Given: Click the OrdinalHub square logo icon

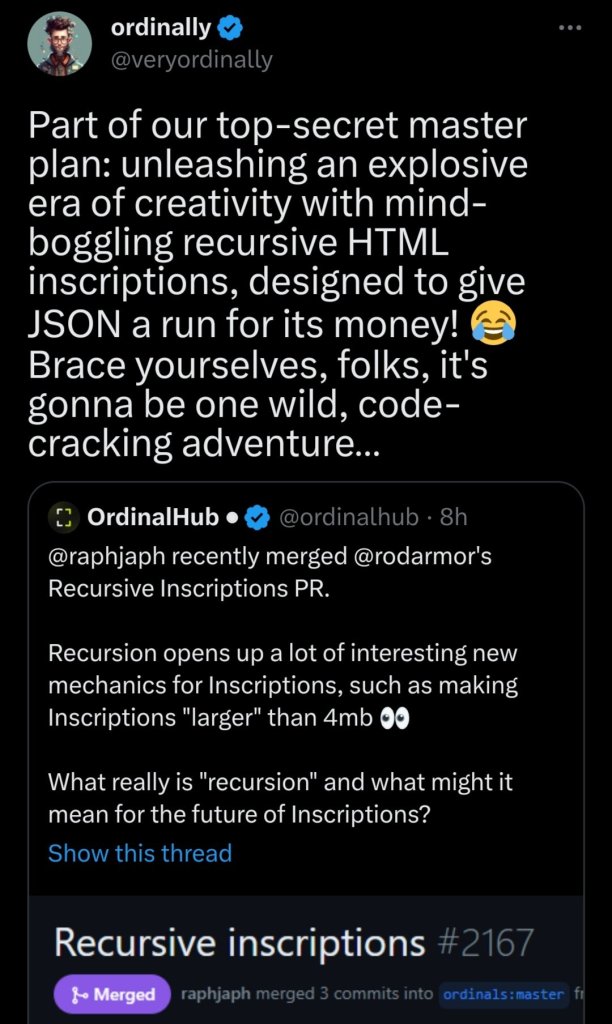Looking at the screenshot, I should [x=63, y=518].
